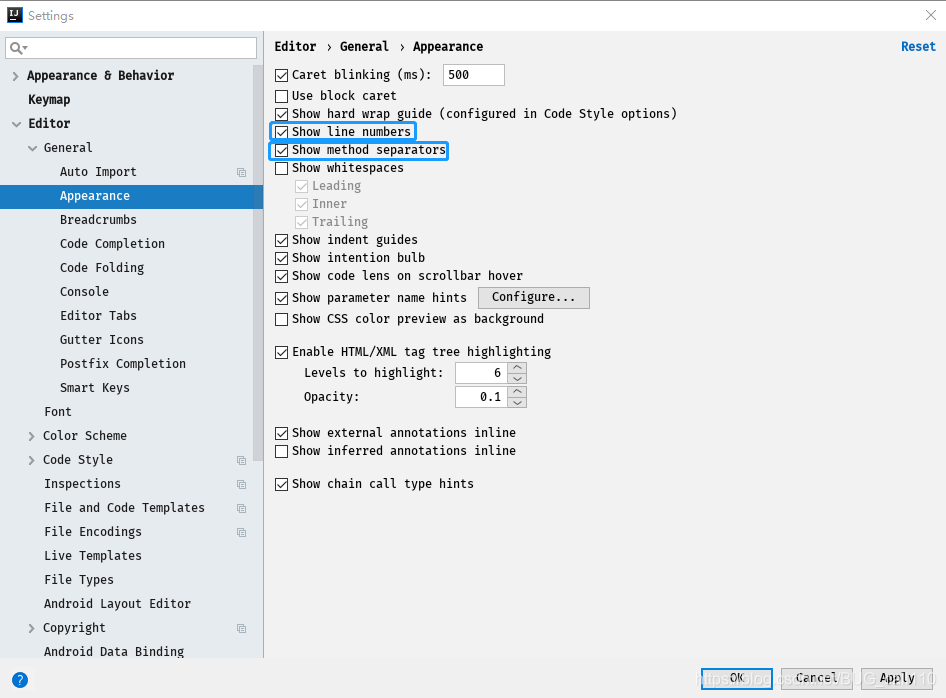Screen dimensions: 946x698
Task: Click the icon next to Inspections
Action: pyautogui.click(x=240, y=484)
